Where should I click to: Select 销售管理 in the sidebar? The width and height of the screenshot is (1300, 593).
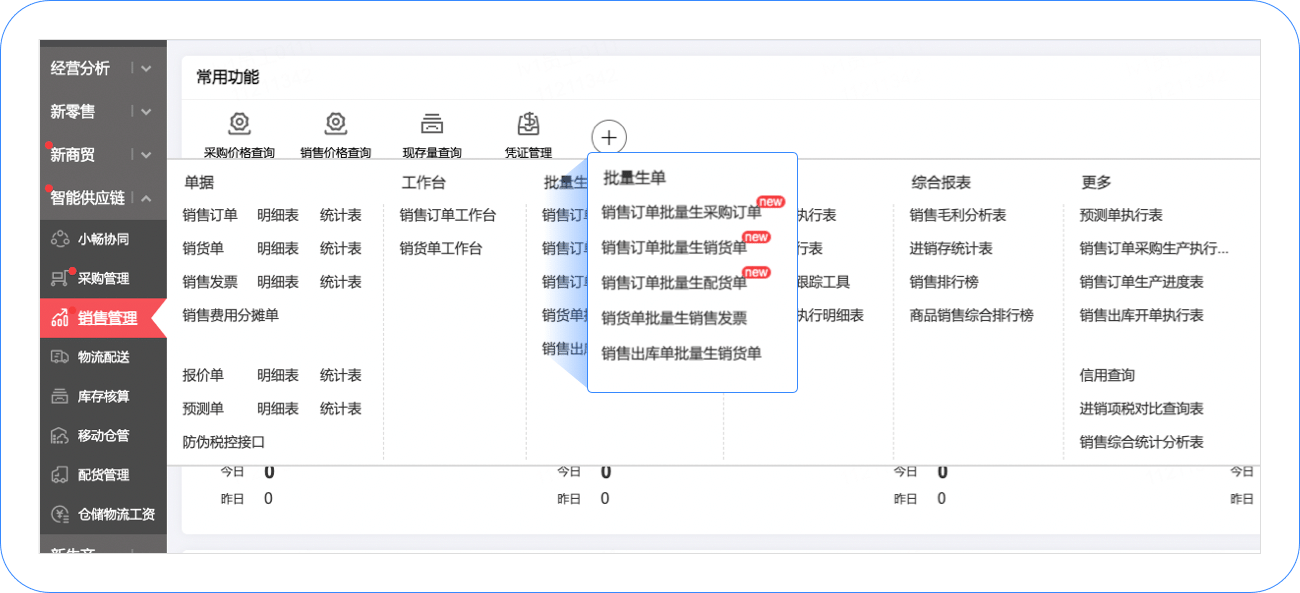coord(107,318)
